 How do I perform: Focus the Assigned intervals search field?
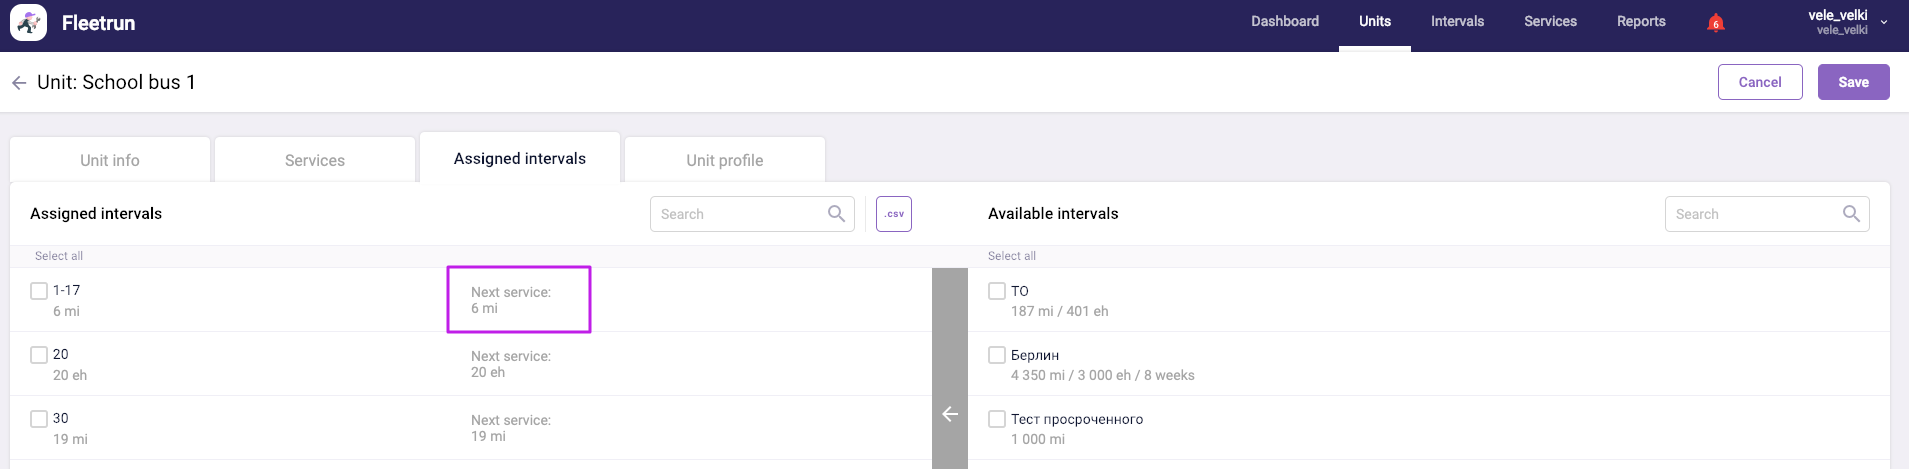pyautogui.click(x=738, y=214)
